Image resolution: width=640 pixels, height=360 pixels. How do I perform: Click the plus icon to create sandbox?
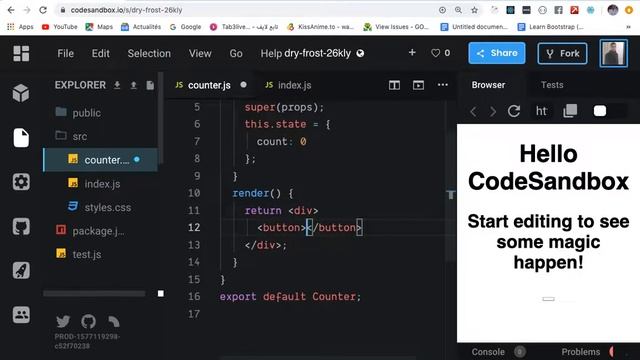click(x=412, y=52)
